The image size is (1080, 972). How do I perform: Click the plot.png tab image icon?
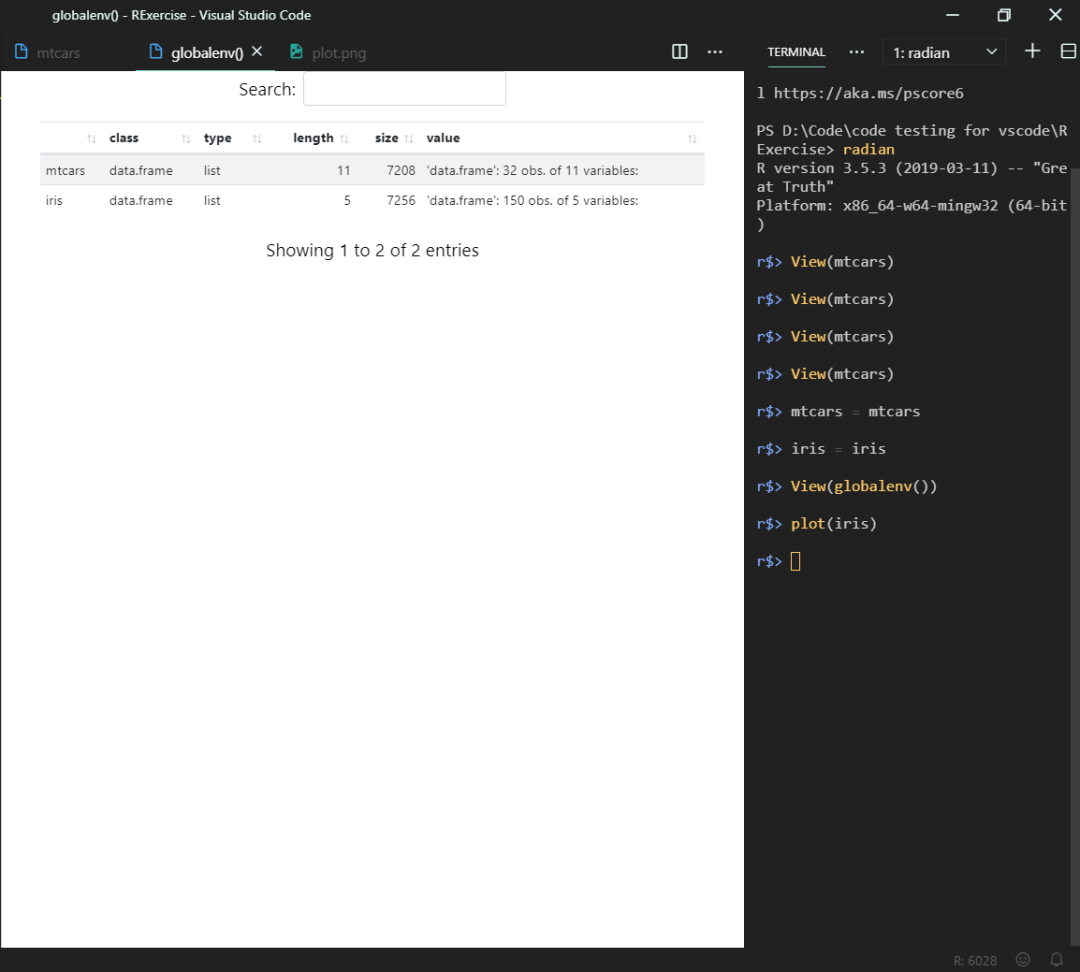click(x=296, y=52)
